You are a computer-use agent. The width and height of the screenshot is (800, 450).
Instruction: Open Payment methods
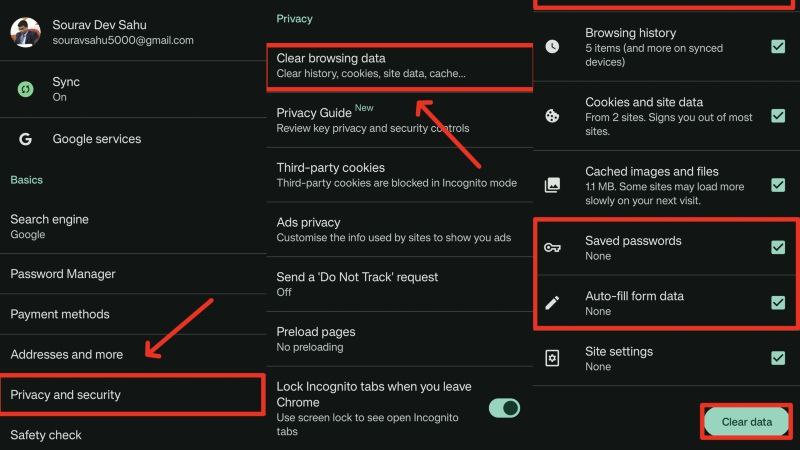pos(133,314)
